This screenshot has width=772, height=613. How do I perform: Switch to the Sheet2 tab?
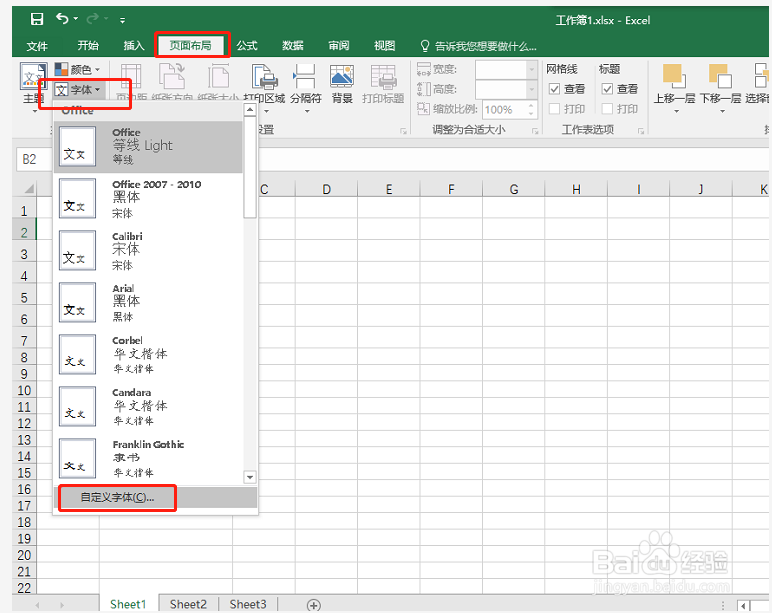pyautogui.click(x=188, y=604)
